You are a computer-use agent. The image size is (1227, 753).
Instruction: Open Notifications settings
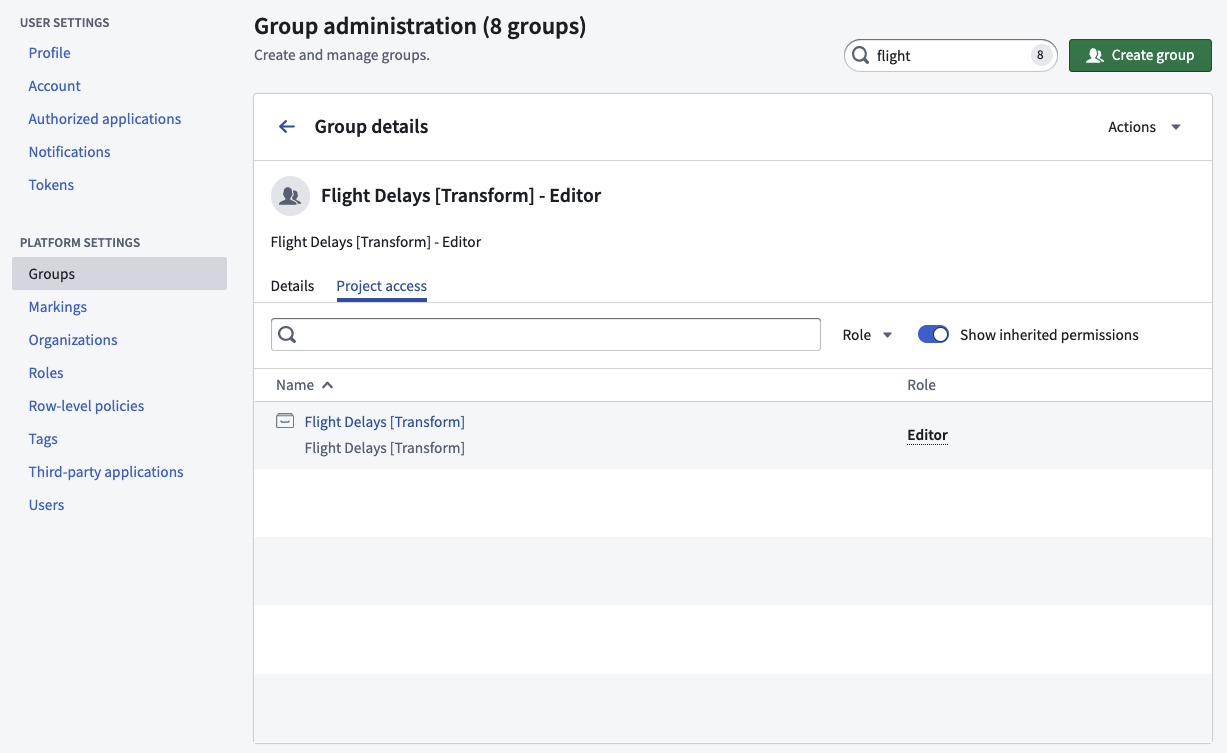[x=69, y=152]
